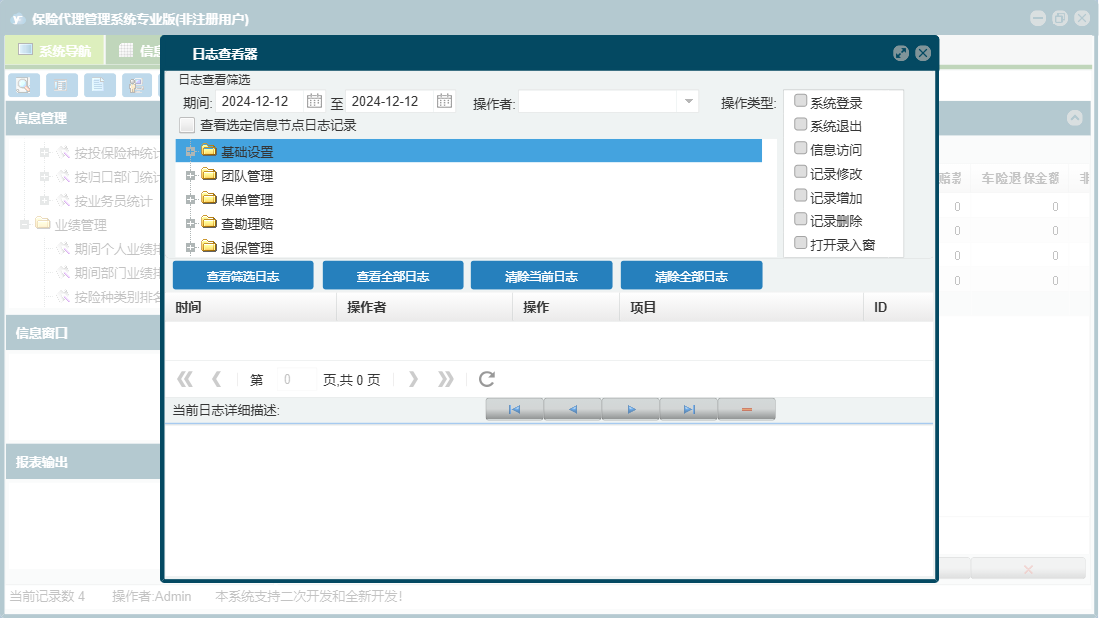Select 按种类别排名 item in main window
1099x618 pixels.
[117, 297]
